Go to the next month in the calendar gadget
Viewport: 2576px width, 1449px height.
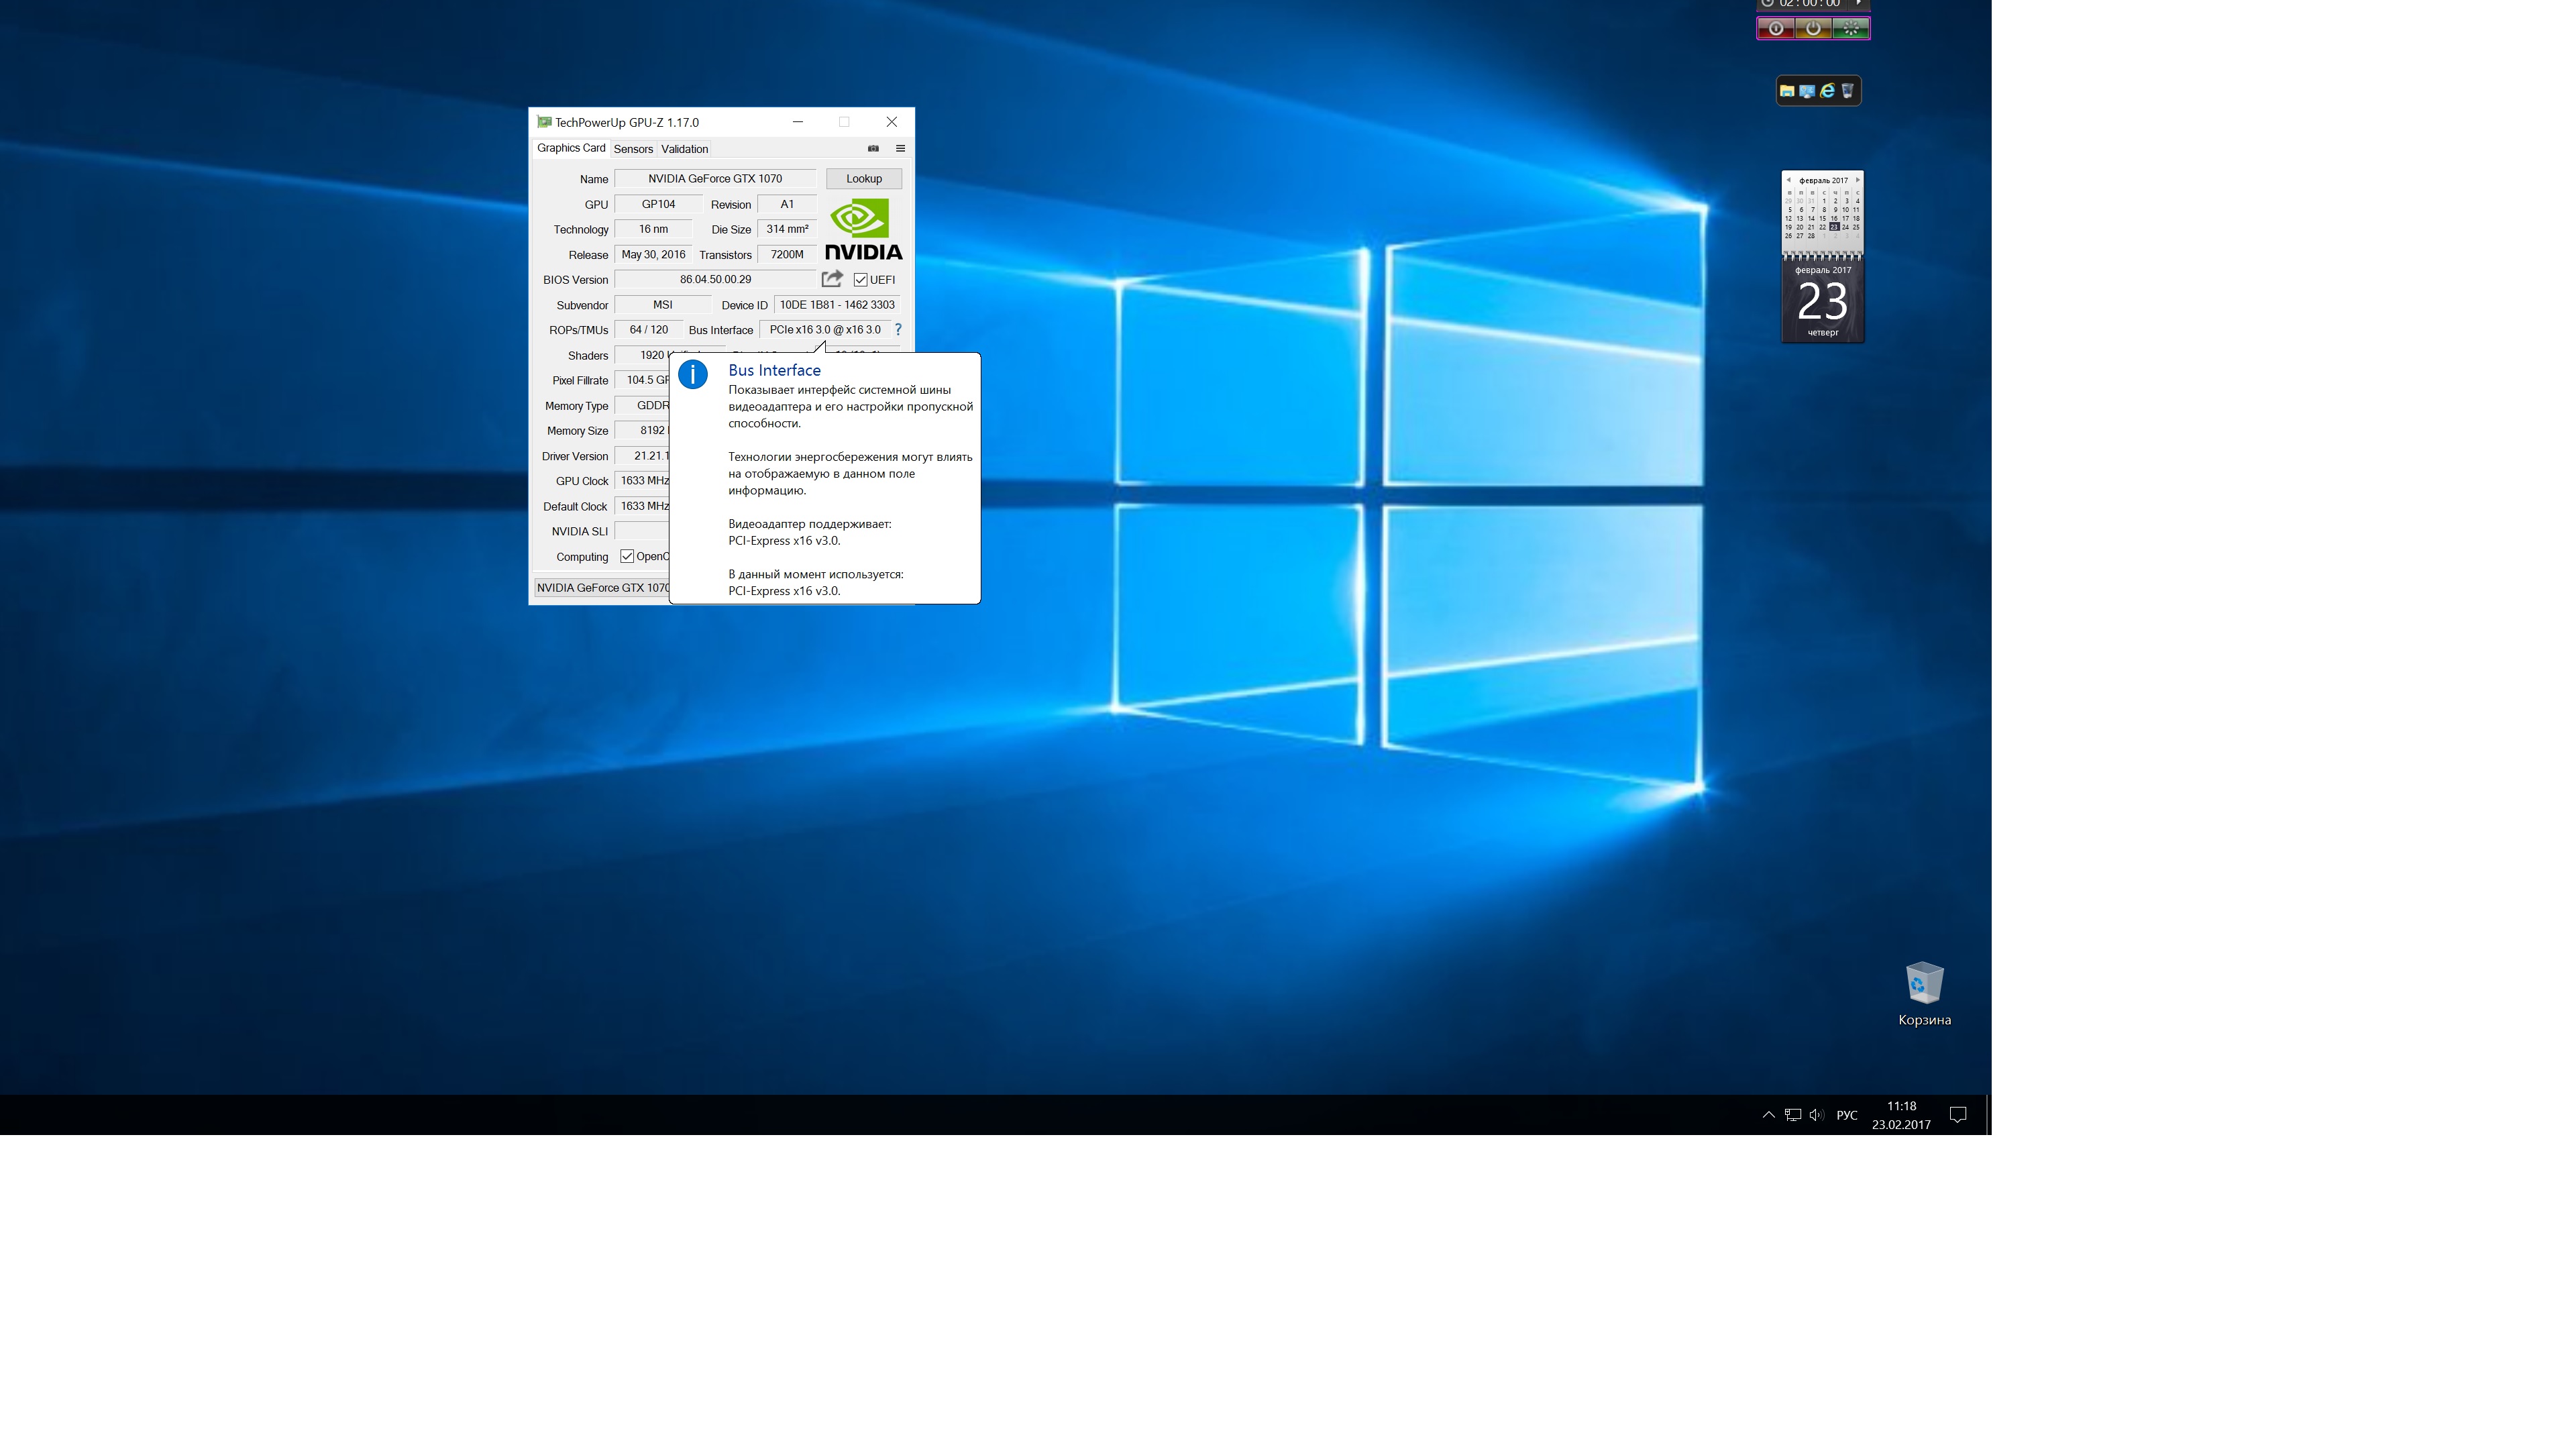[1858, 180]
